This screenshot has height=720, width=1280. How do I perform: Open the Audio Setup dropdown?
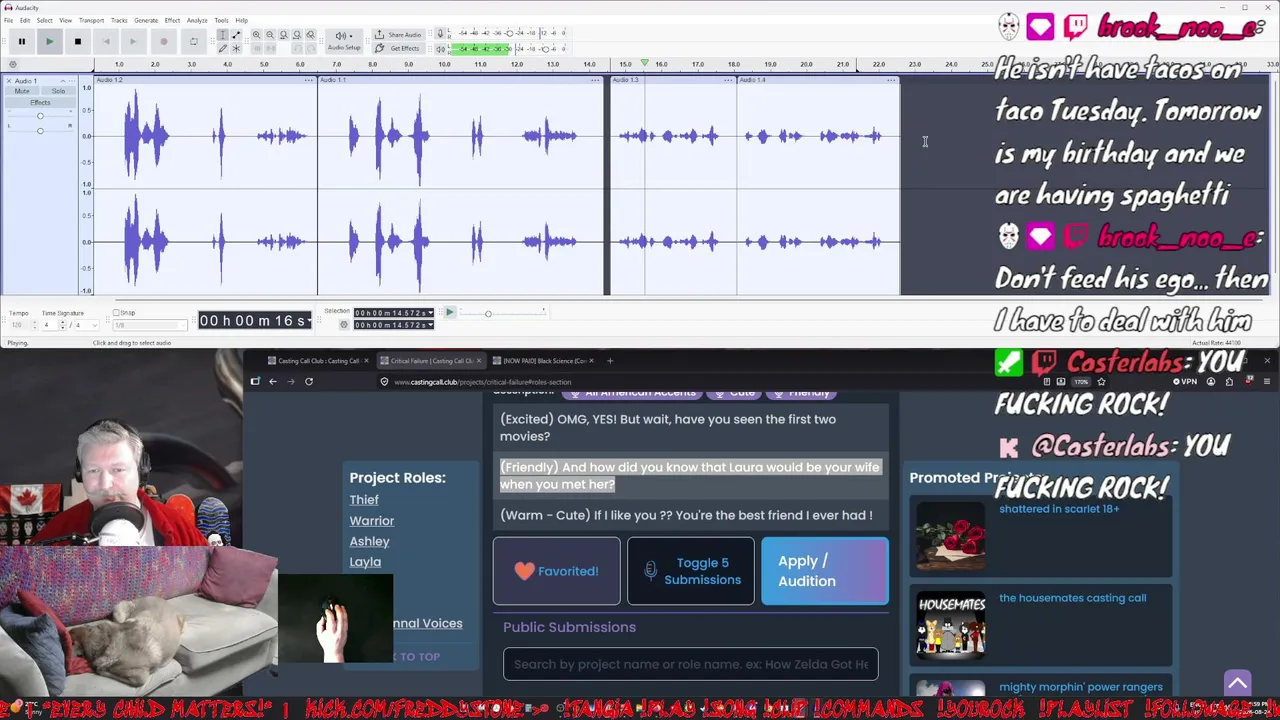click(344, 40)
